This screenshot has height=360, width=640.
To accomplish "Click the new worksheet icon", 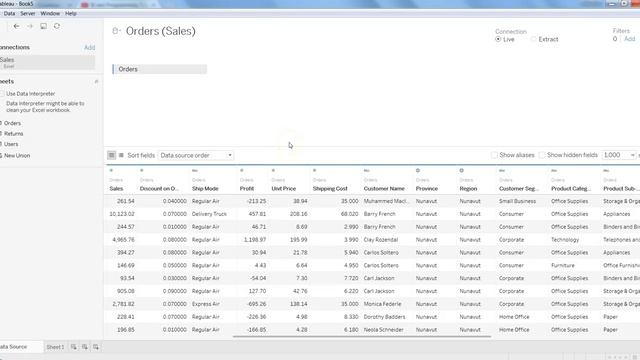I will click(73, 347).
